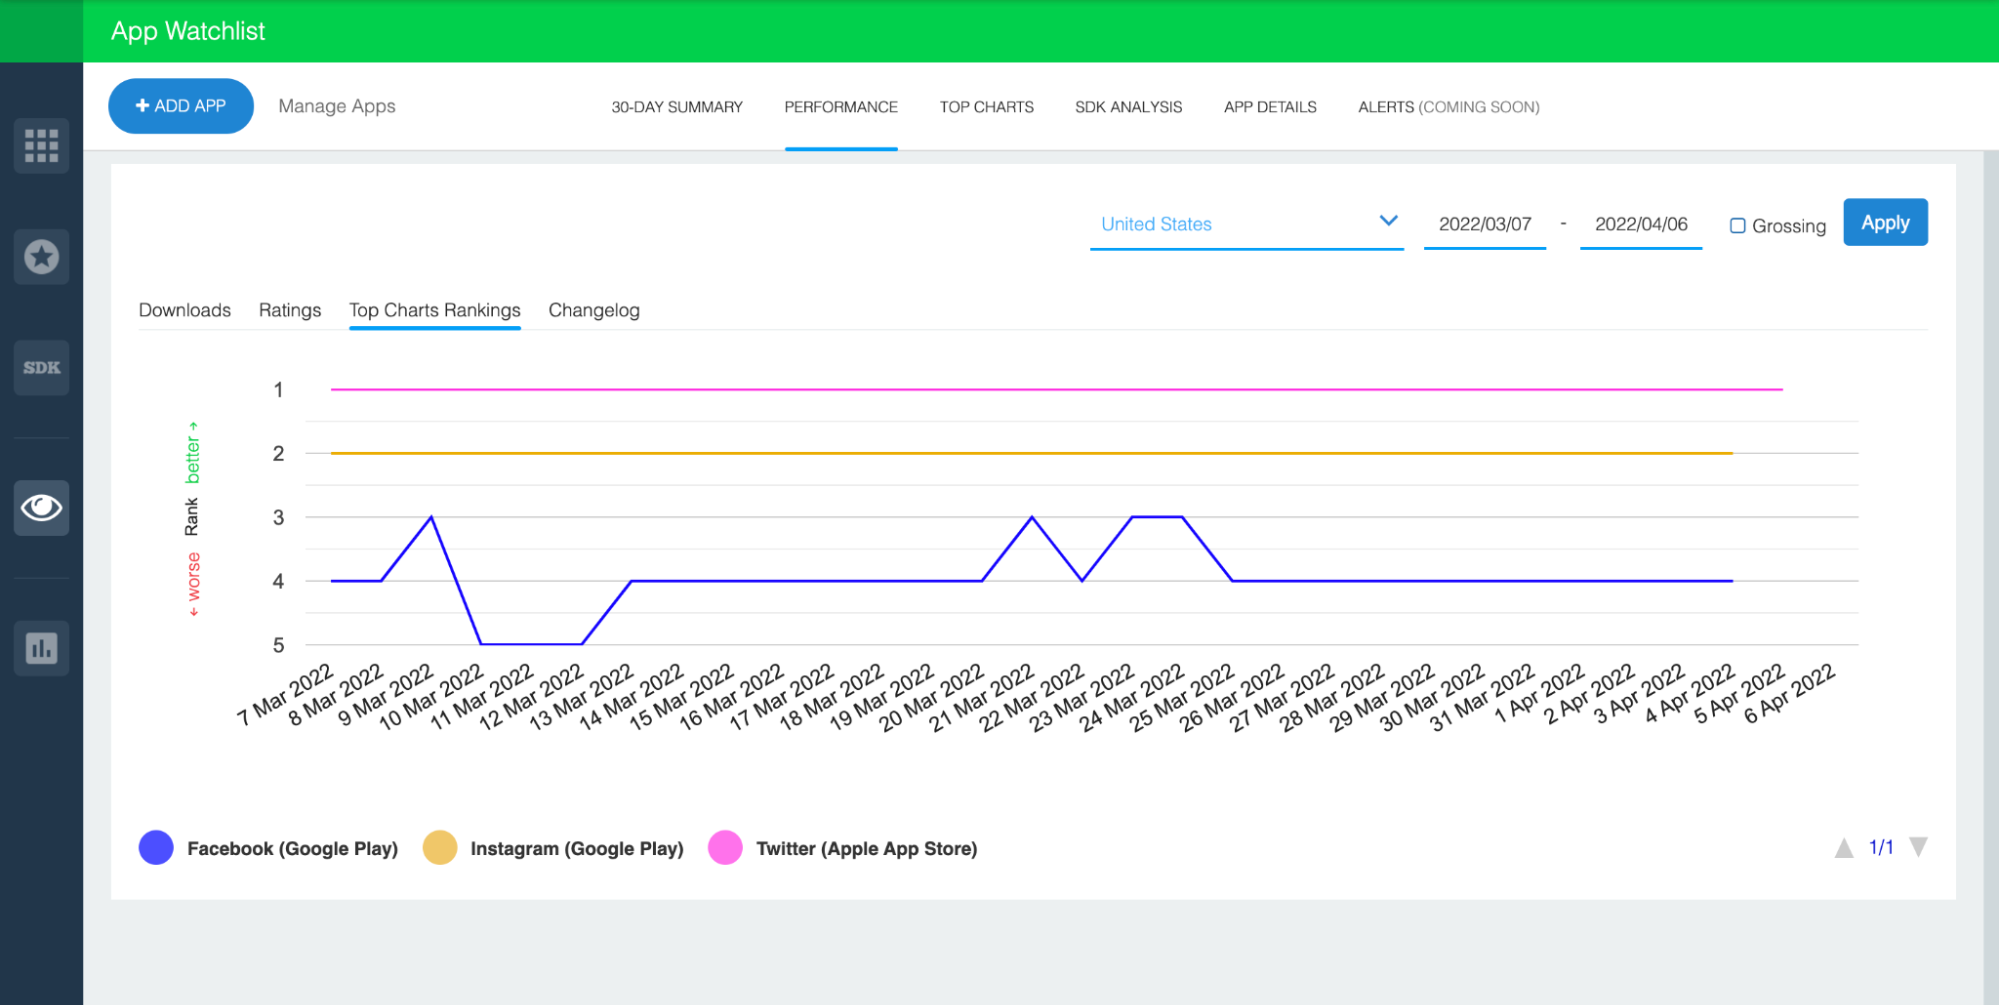Viewport: 1999px width, 1006px height.
Task: Edit the start date 2022/03/07 field
Action: click(x=1485, y=224)
